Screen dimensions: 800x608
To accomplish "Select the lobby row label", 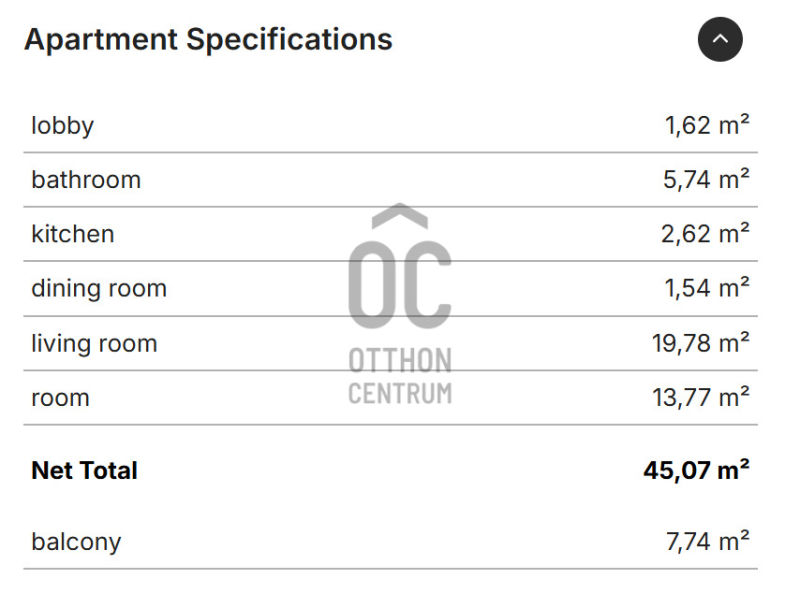I will click(x=63, y=125).
